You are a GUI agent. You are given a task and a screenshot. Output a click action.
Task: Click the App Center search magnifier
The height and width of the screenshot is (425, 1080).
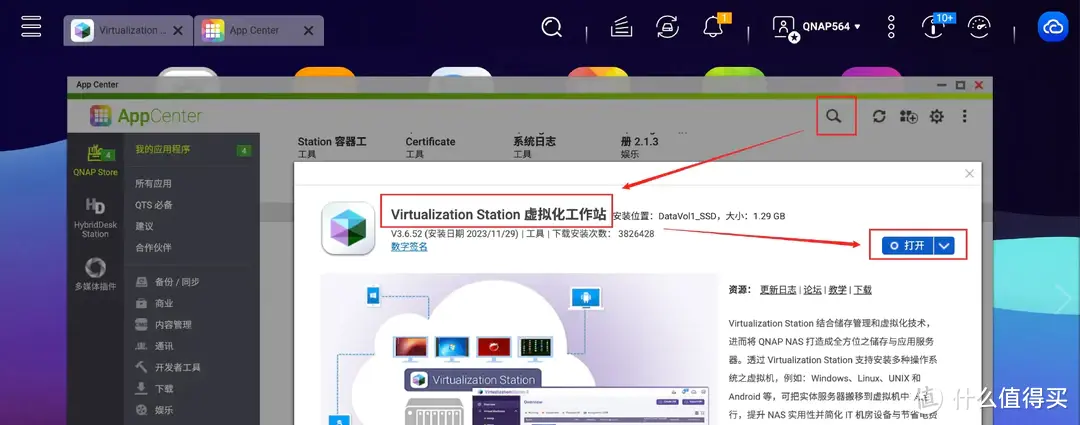click(x=834, y=116)
